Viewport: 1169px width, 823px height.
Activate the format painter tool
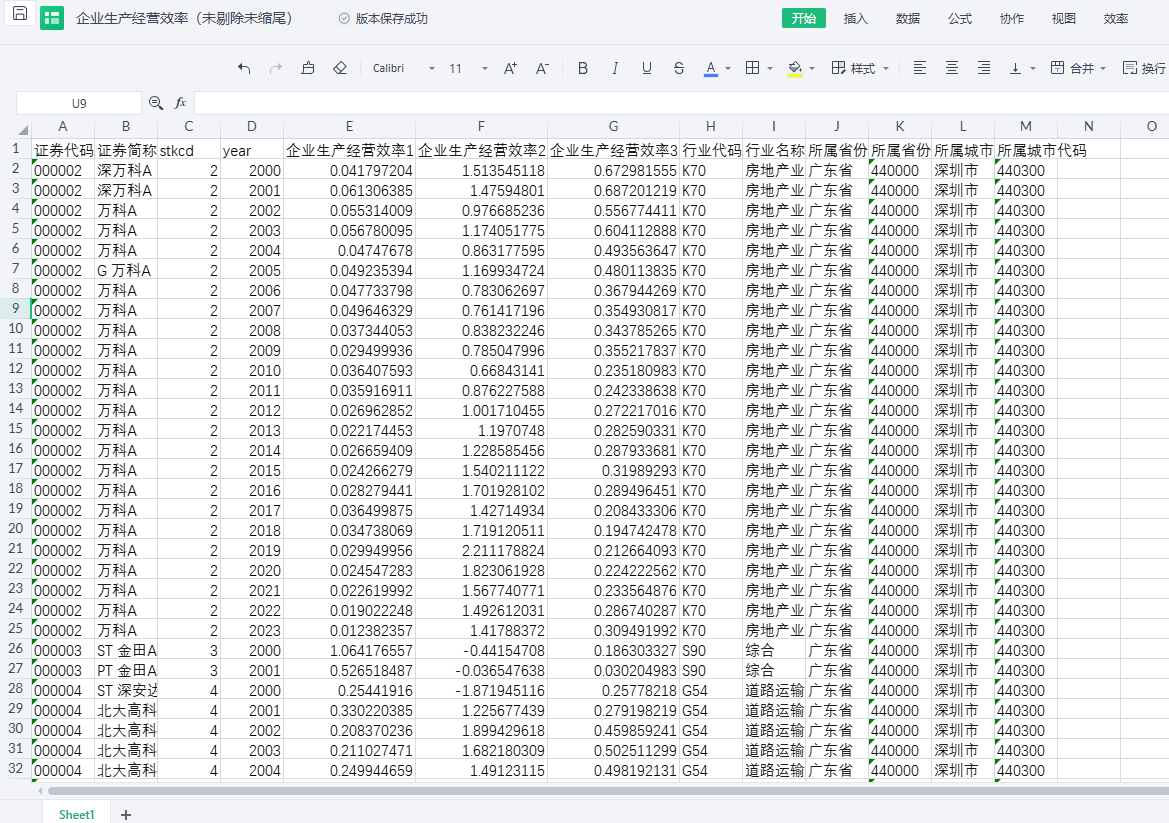coord(308,69)
